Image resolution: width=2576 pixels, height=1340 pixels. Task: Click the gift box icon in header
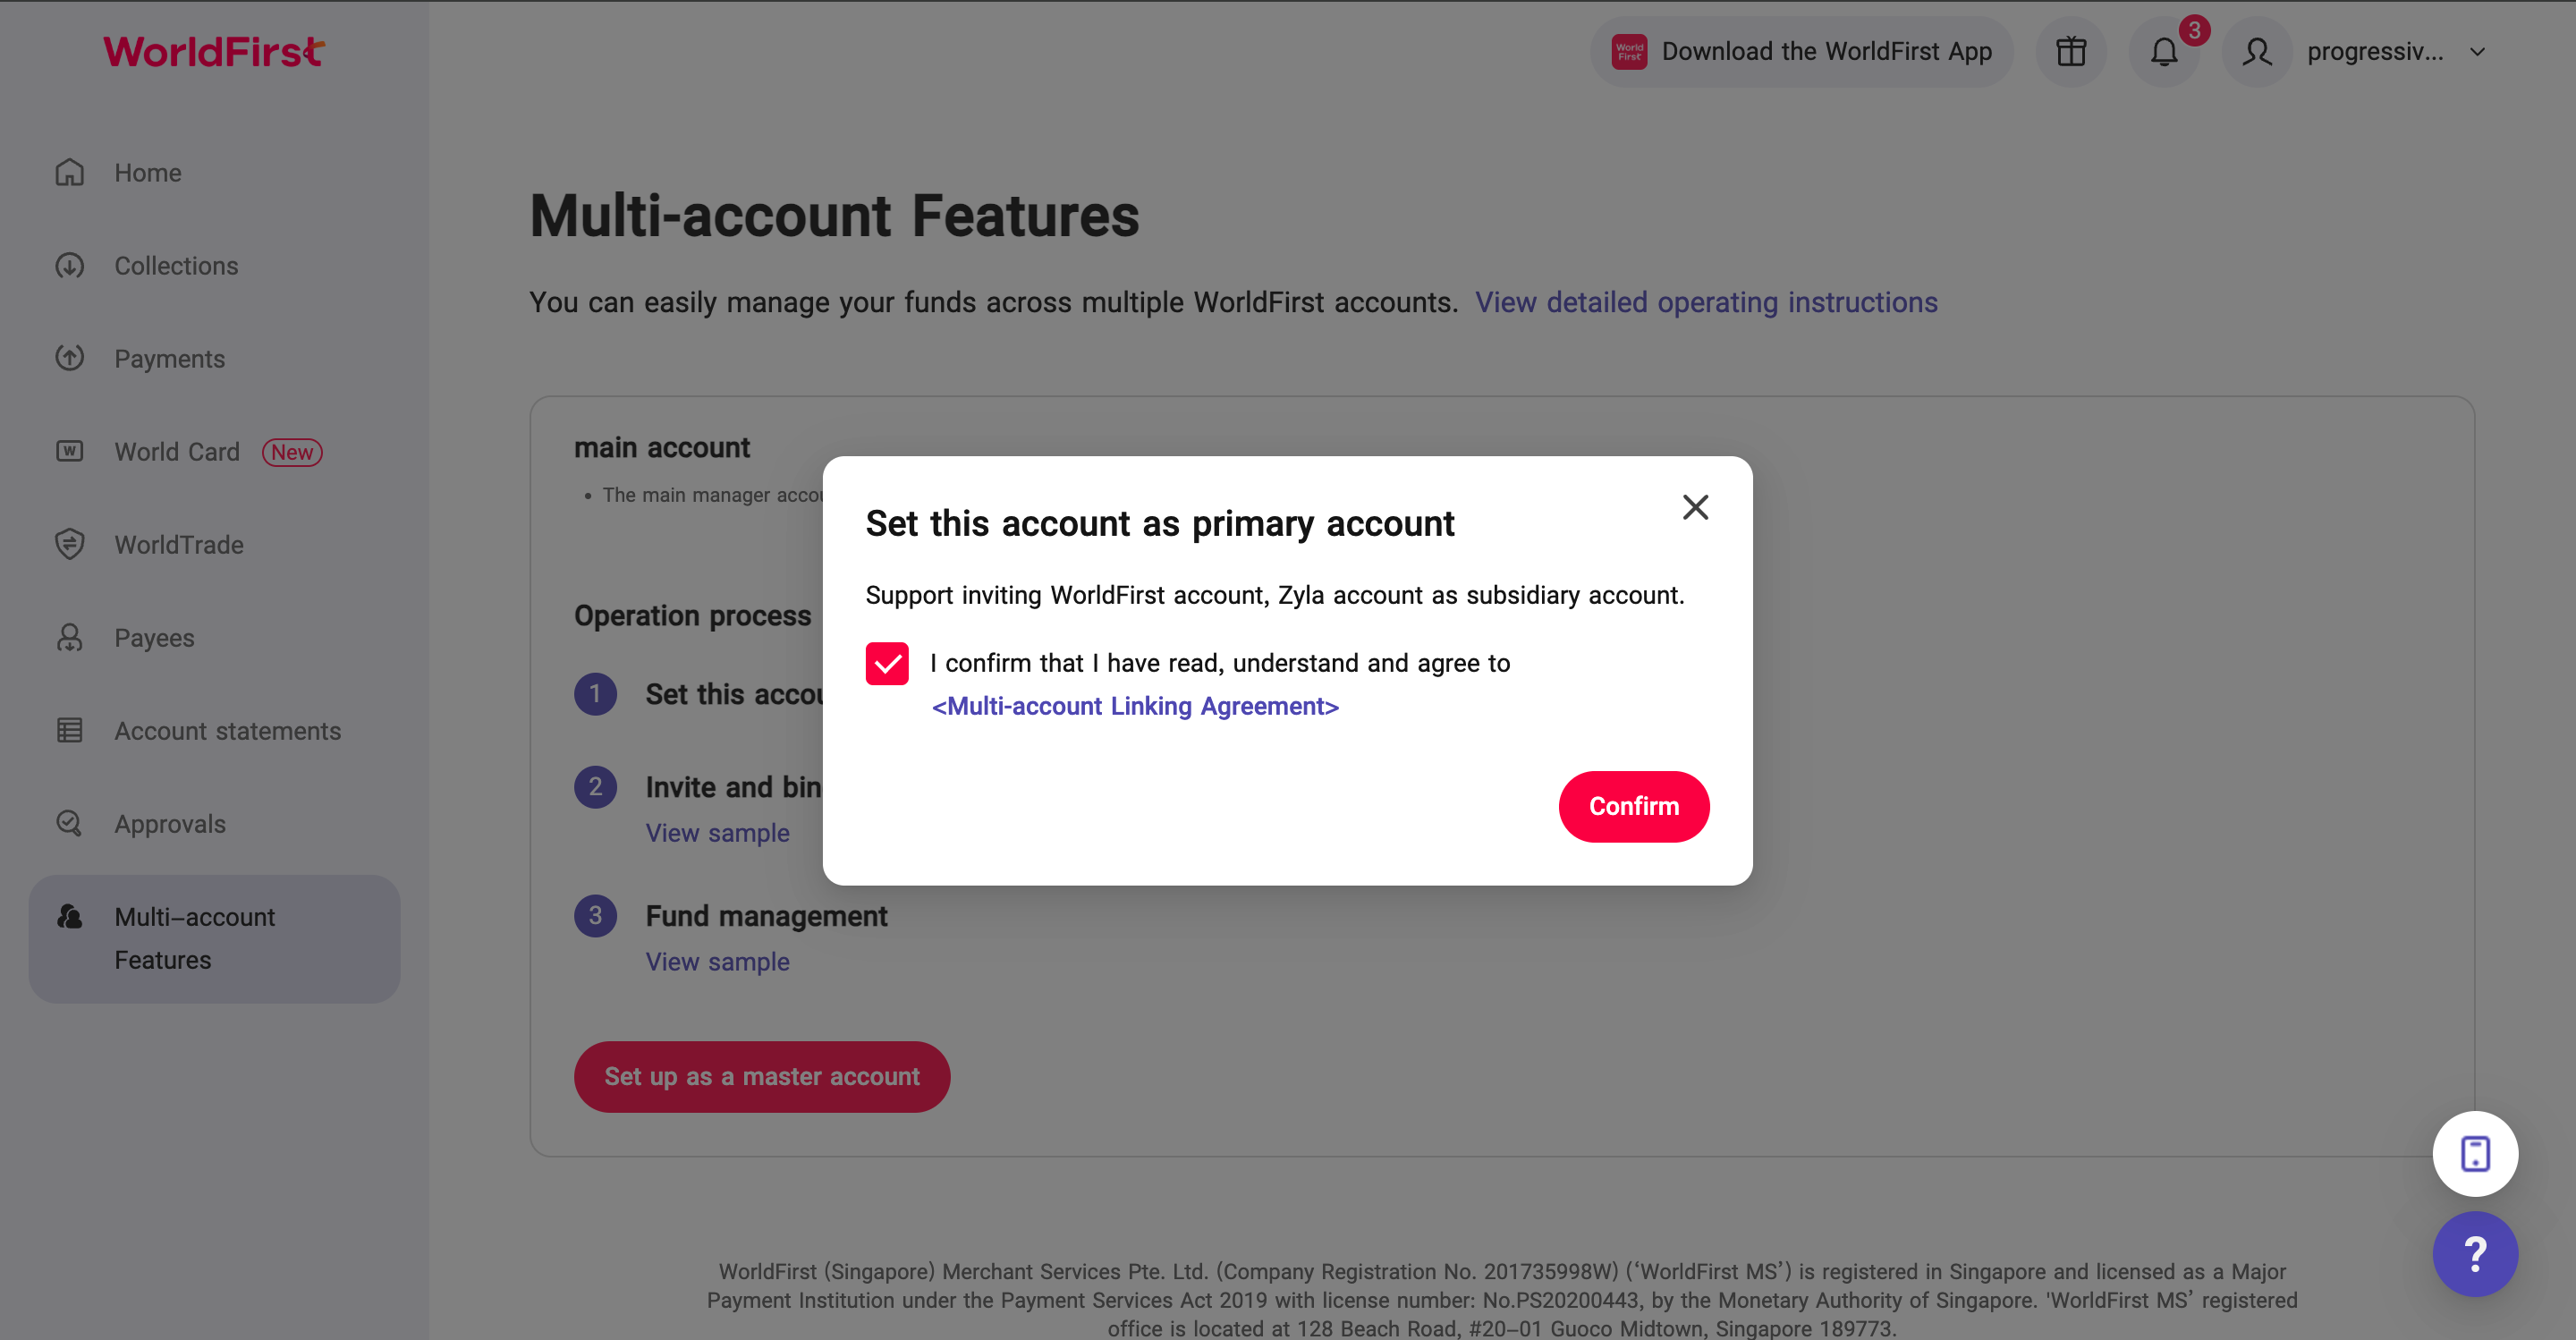click(x=2070, y=52)
